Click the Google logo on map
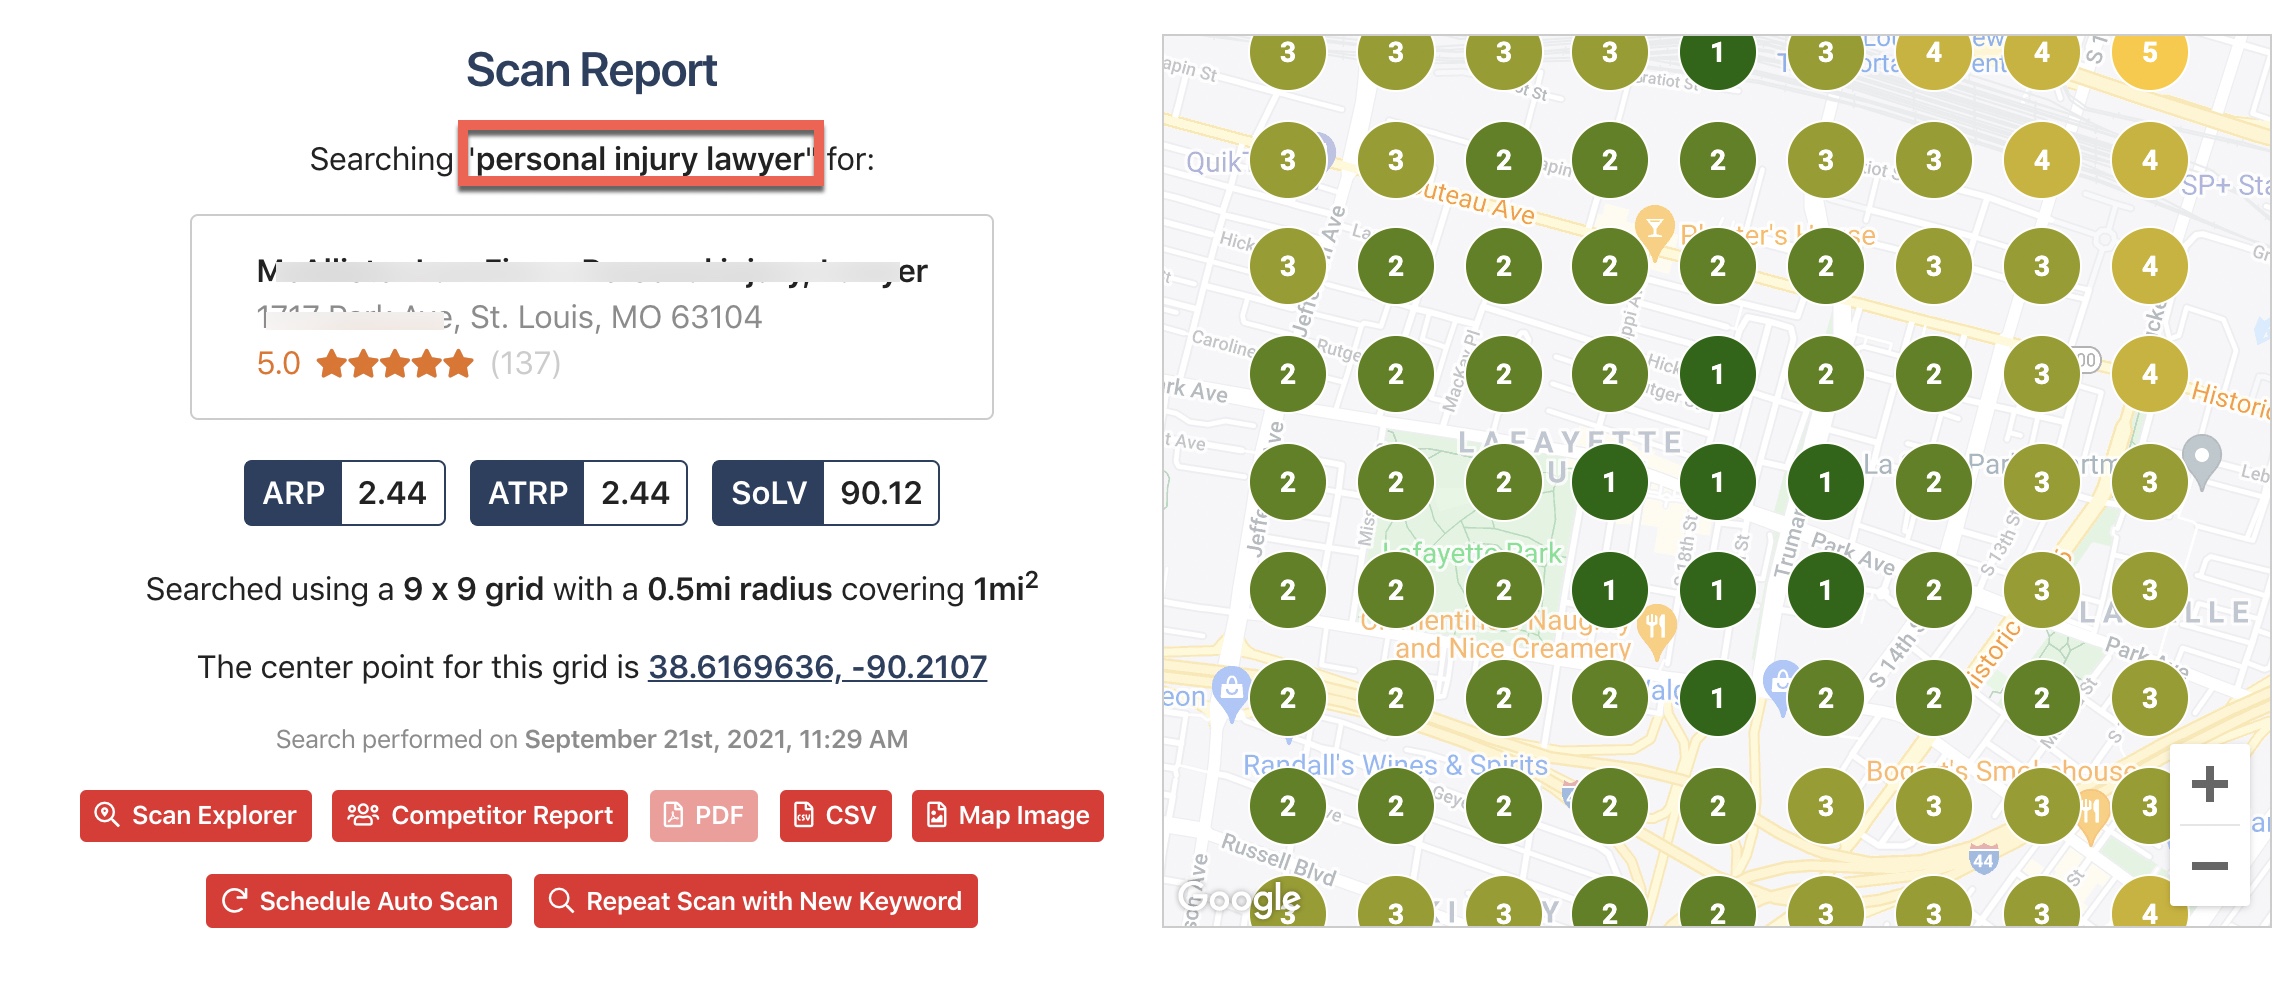Image resolution: width=2296 pixels, height=984 pixels. 1238,898
